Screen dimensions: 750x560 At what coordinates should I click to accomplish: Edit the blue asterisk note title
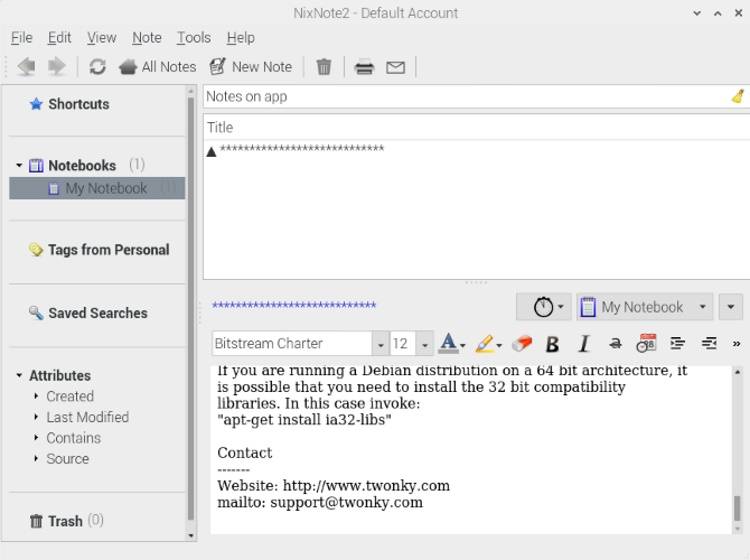(x=294, y=305)
